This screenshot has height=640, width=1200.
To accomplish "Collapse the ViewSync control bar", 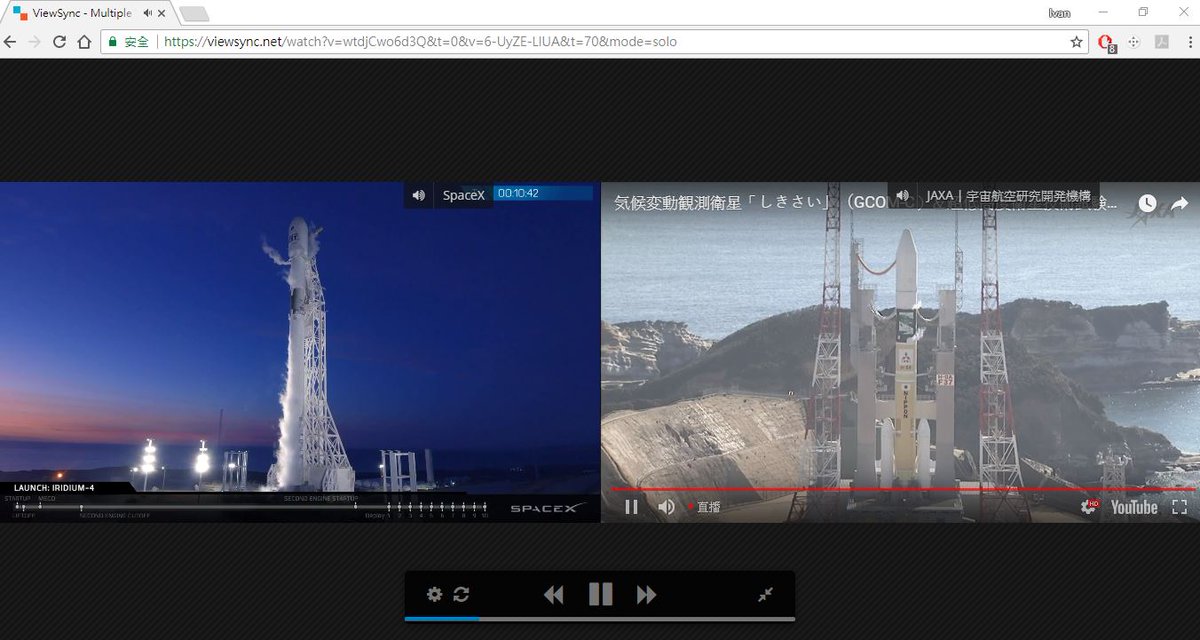I will click(x=765, y=594).
